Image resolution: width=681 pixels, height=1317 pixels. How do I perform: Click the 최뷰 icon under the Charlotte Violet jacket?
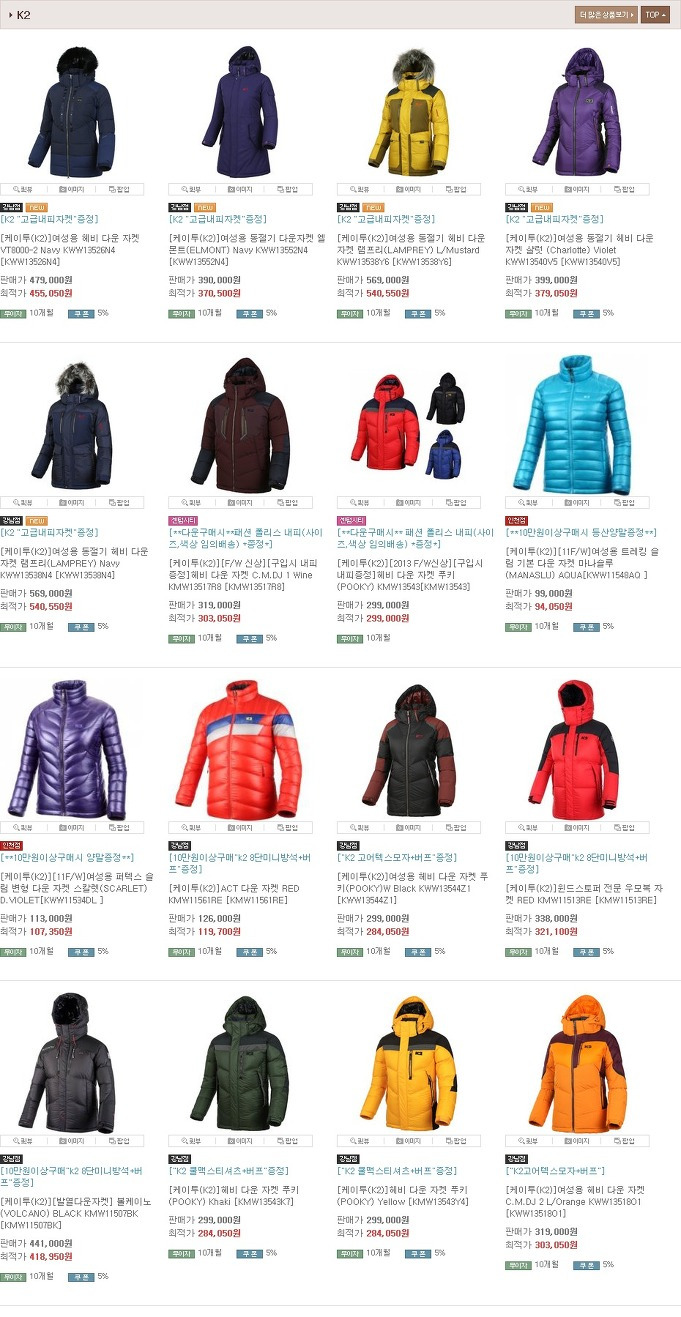click(528, 189)
